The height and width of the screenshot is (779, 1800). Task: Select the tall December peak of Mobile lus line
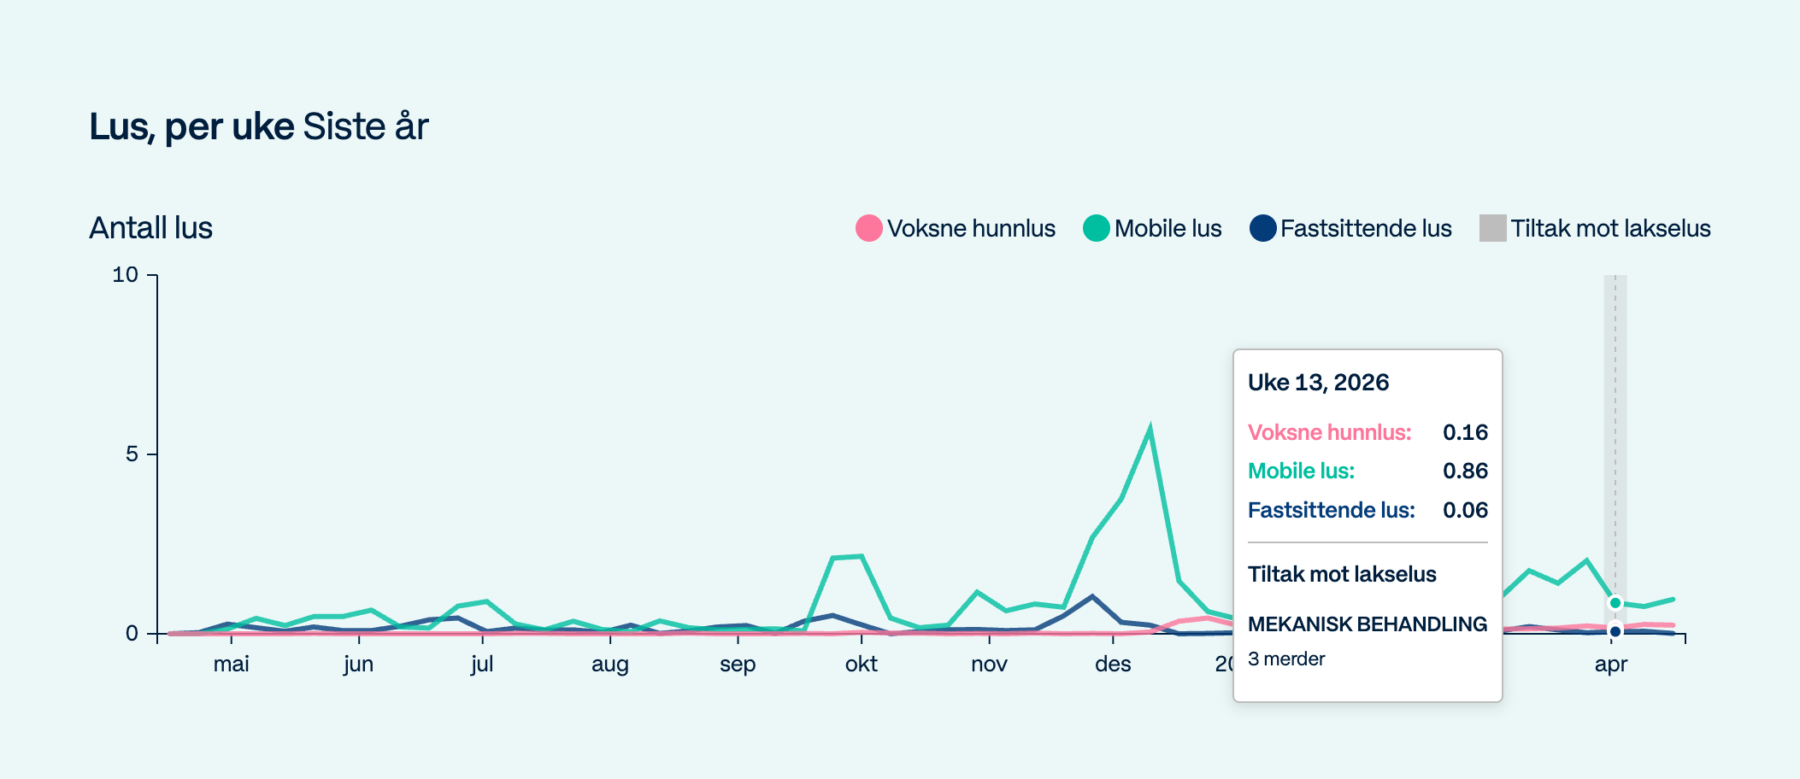point(1150,430)
